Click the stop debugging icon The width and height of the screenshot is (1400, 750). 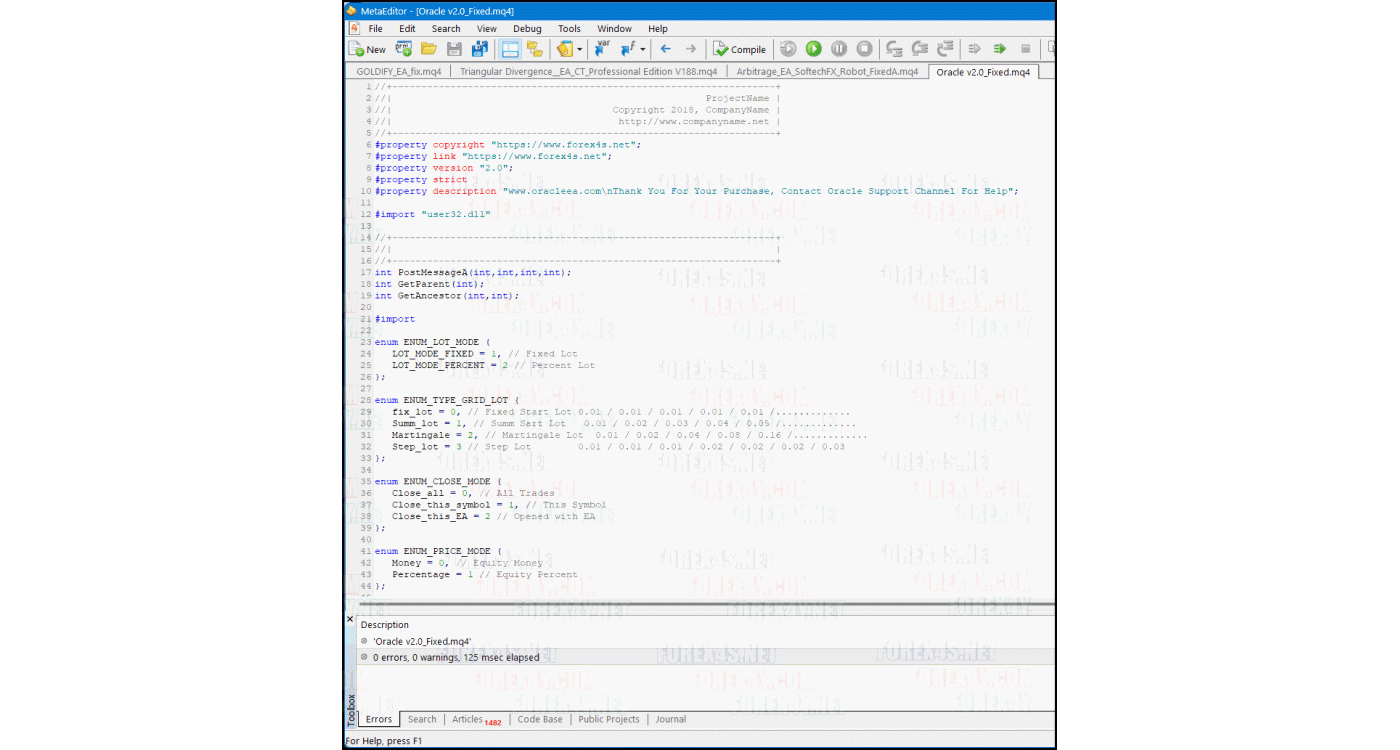pyautogui.click(x=864, y=49)
